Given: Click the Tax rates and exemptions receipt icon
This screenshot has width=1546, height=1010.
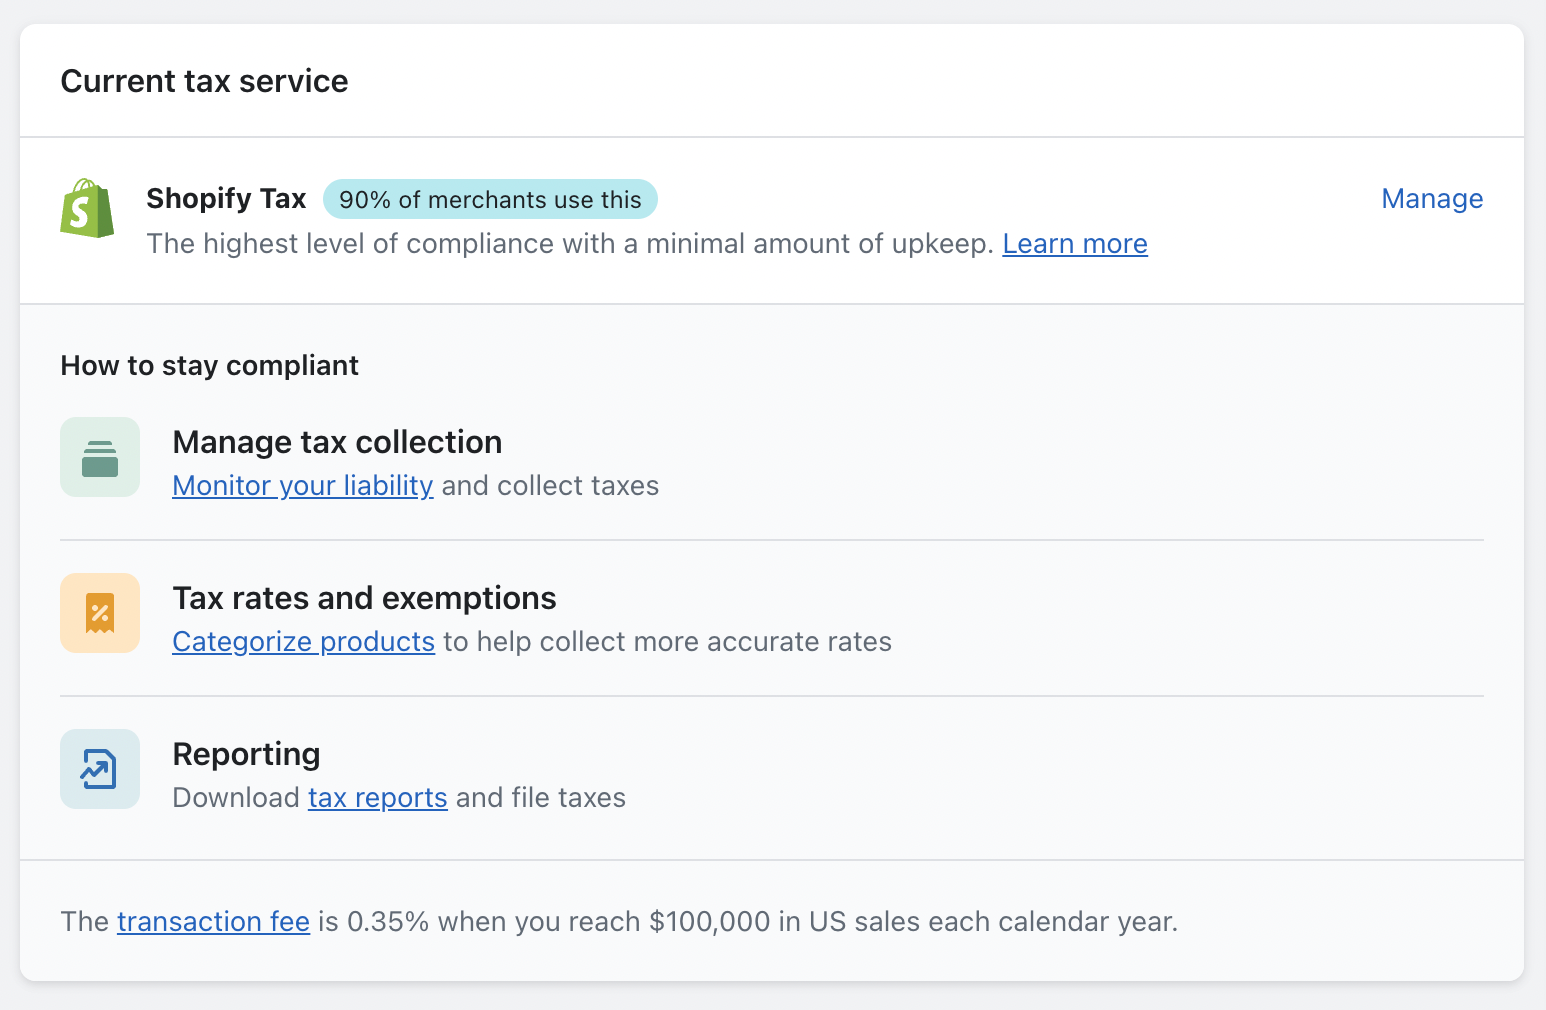Looking at the screenshot, I should (100, 613).
